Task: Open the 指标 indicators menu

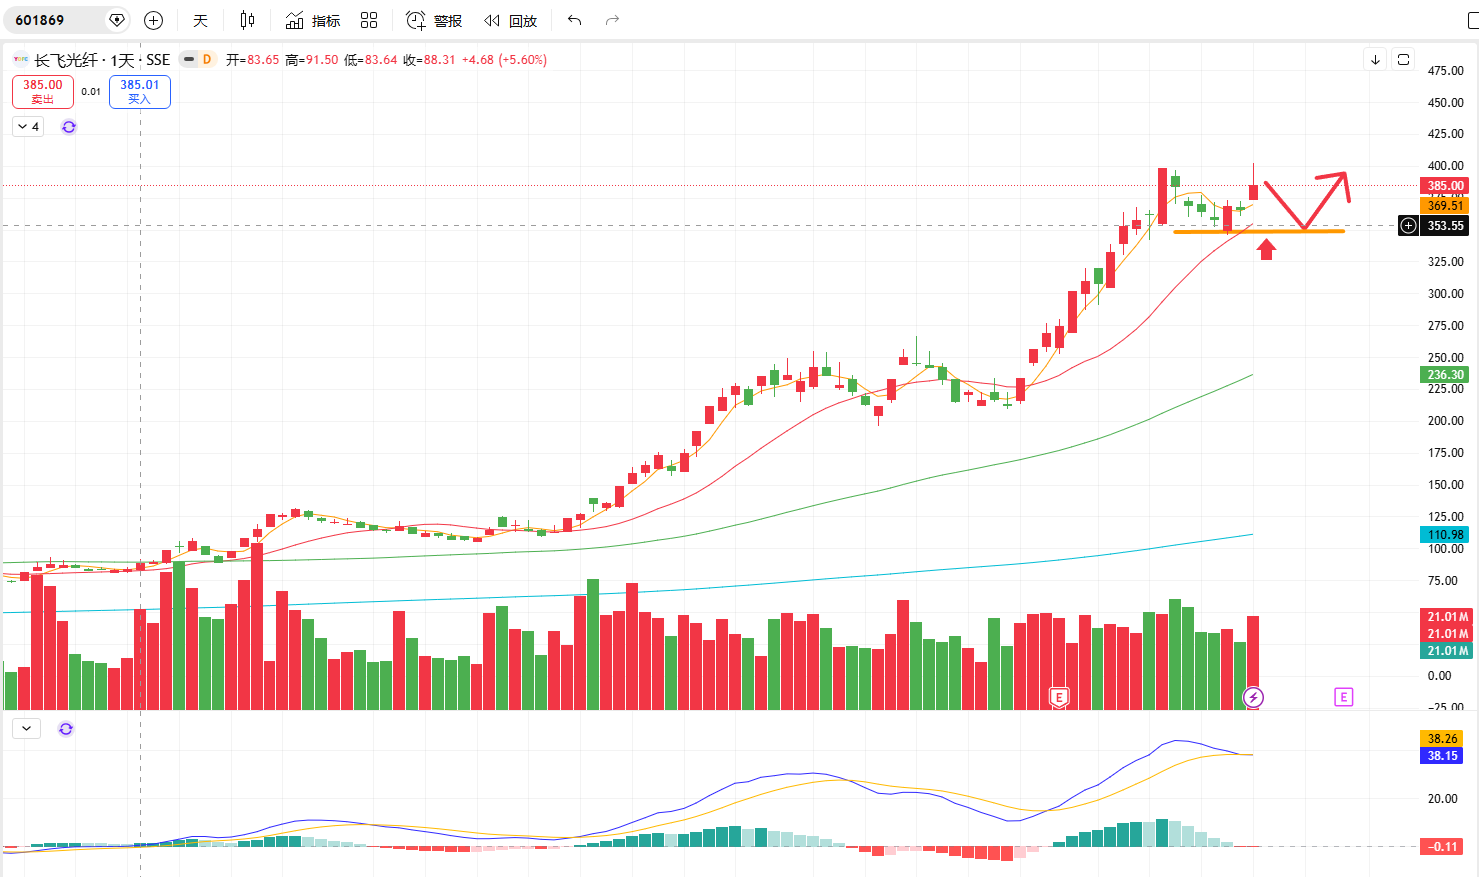Action: (313, 20)
